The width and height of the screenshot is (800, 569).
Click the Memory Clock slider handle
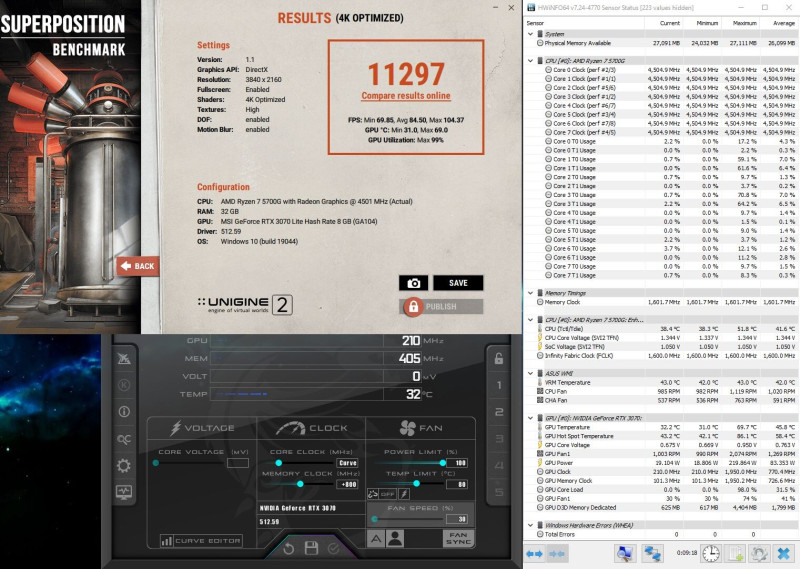[x=300, y=484]
